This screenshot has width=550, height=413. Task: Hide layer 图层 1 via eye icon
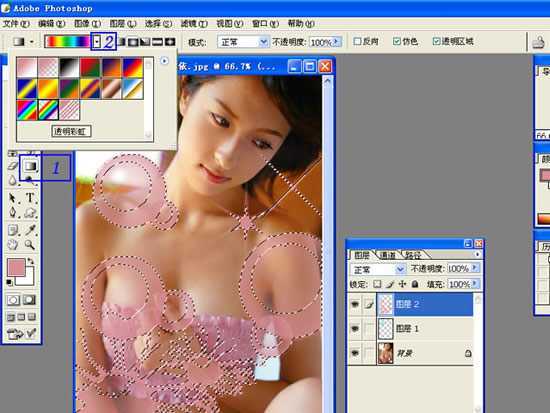click(355, 328)
